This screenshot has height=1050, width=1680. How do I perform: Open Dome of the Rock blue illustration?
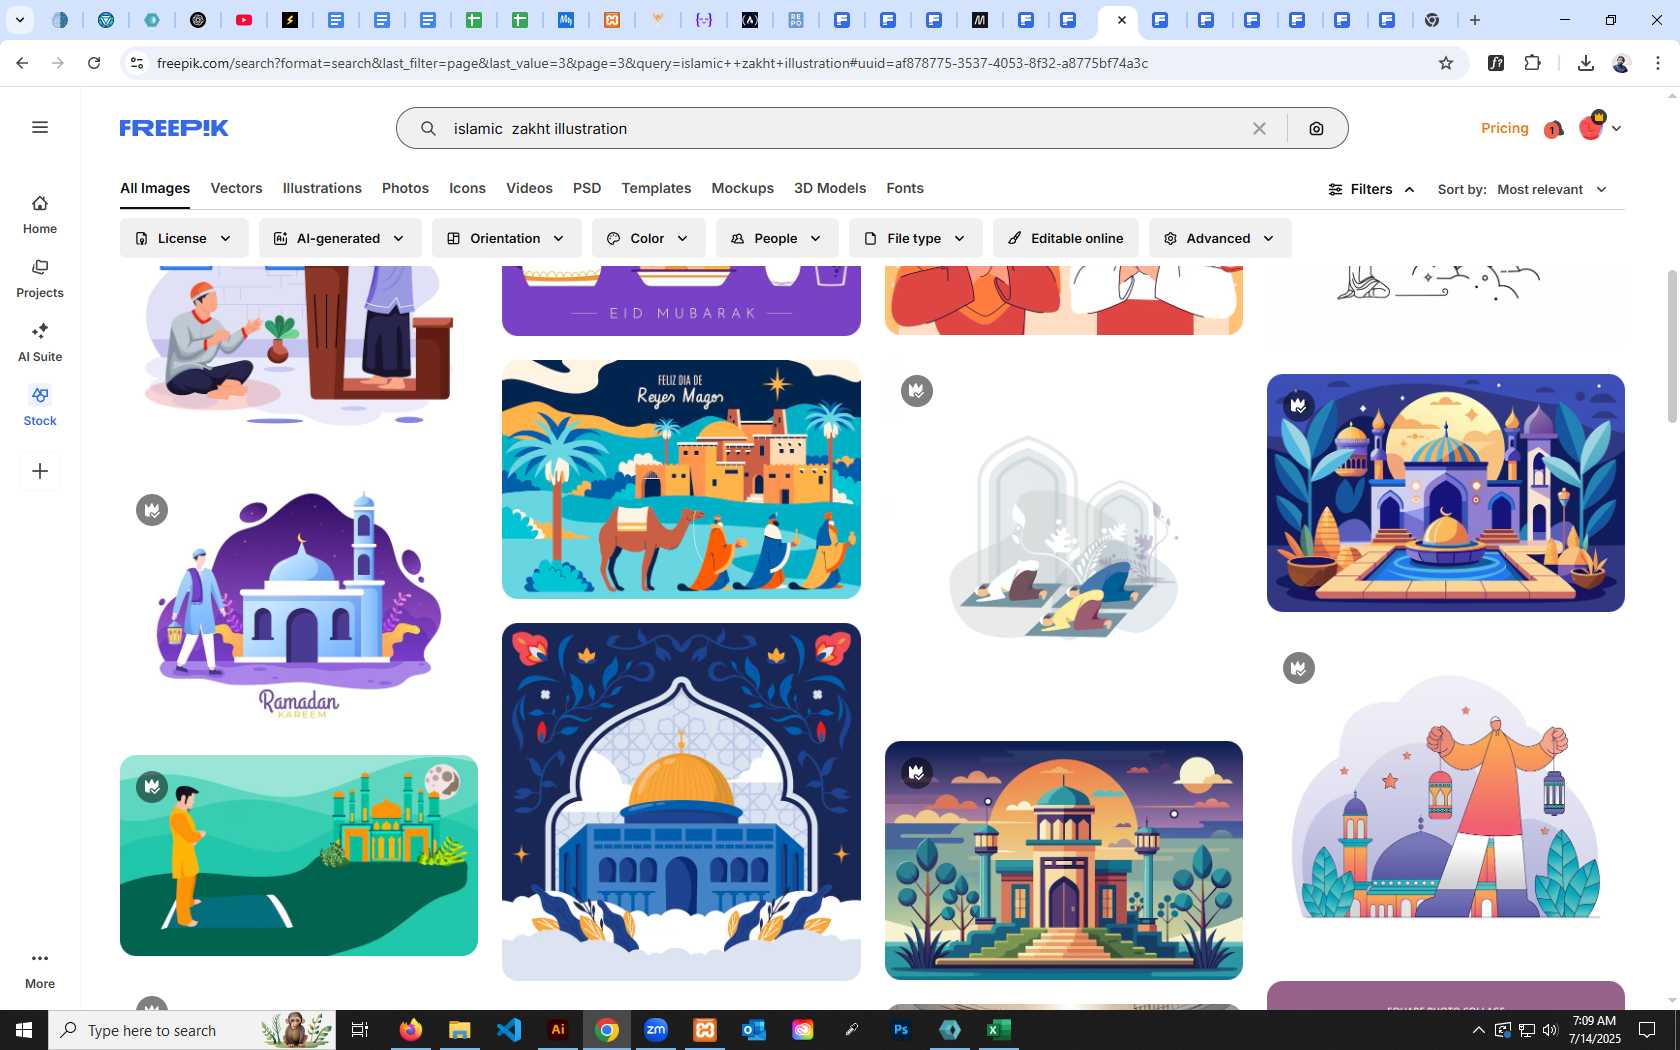[x=681, y=802]
